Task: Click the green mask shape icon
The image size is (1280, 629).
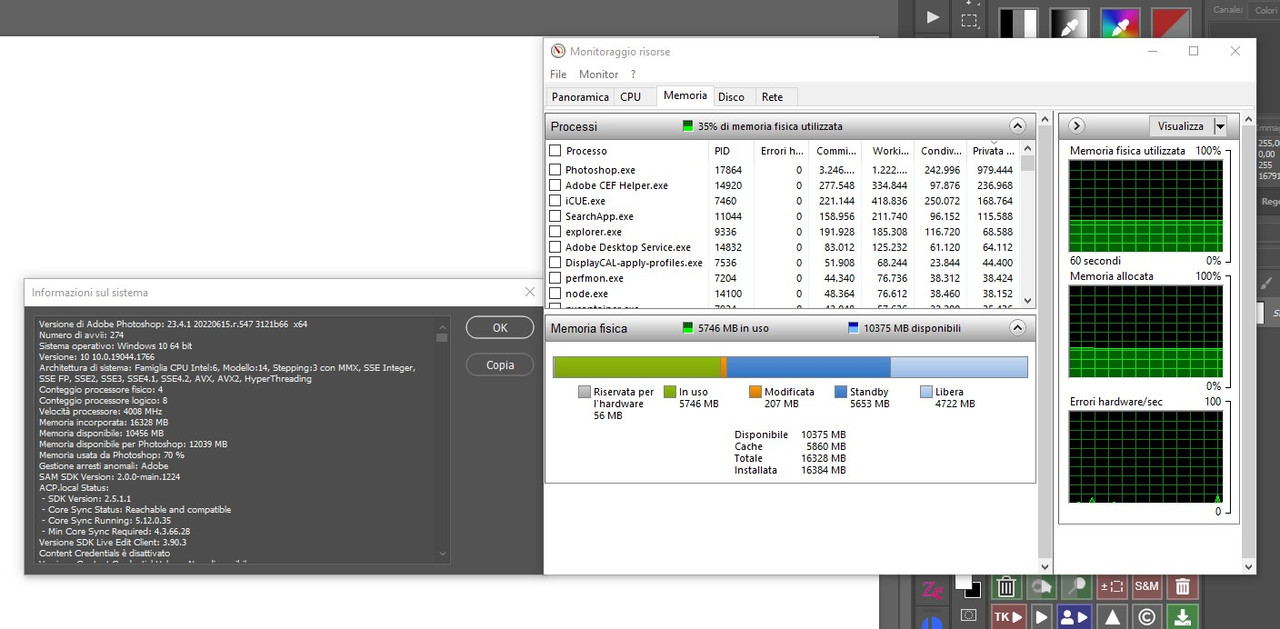Action: 1042,588
